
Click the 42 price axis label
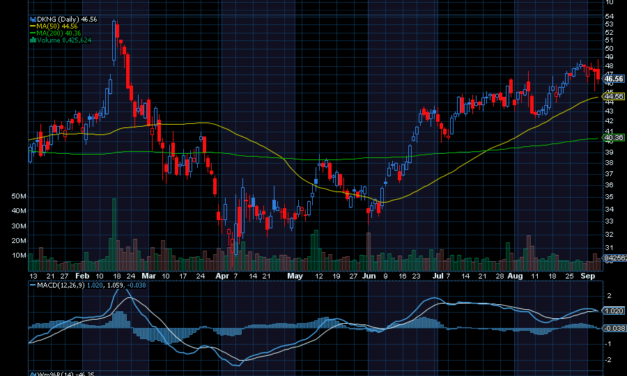[609, 121]
